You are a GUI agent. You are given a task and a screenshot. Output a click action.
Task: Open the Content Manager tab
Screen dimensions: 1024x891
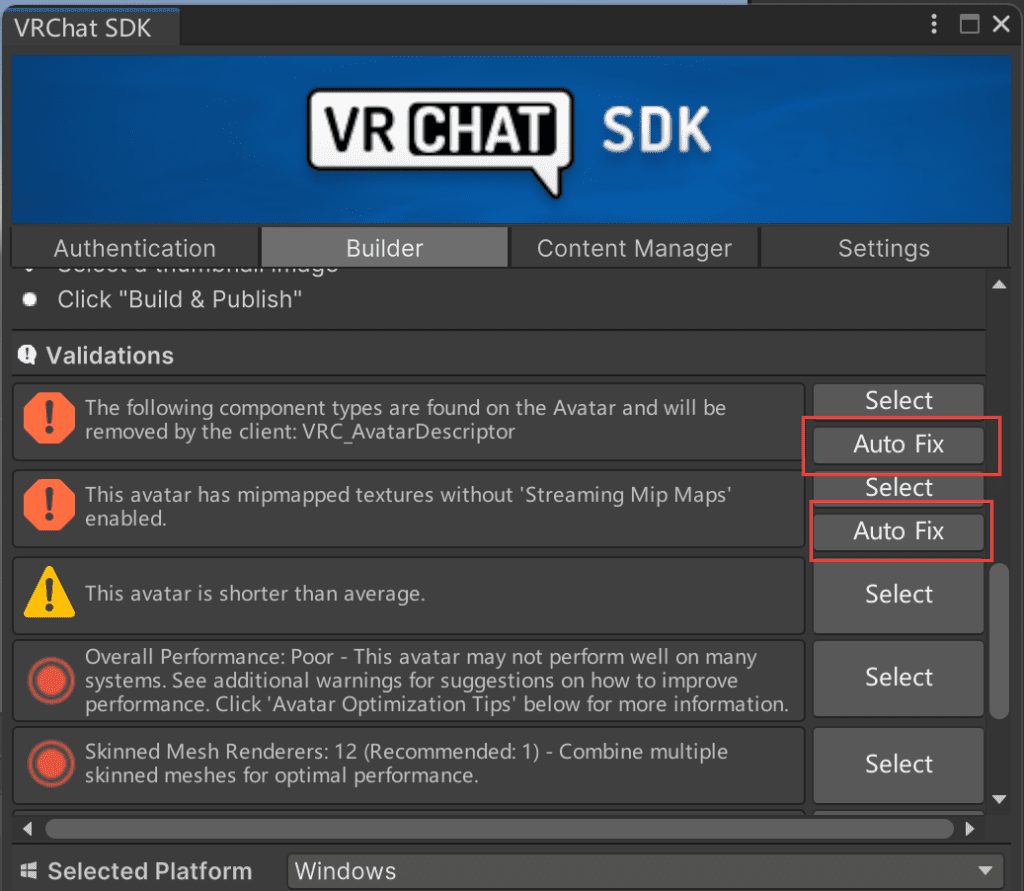pyautogui.click(x=634, y=248)
